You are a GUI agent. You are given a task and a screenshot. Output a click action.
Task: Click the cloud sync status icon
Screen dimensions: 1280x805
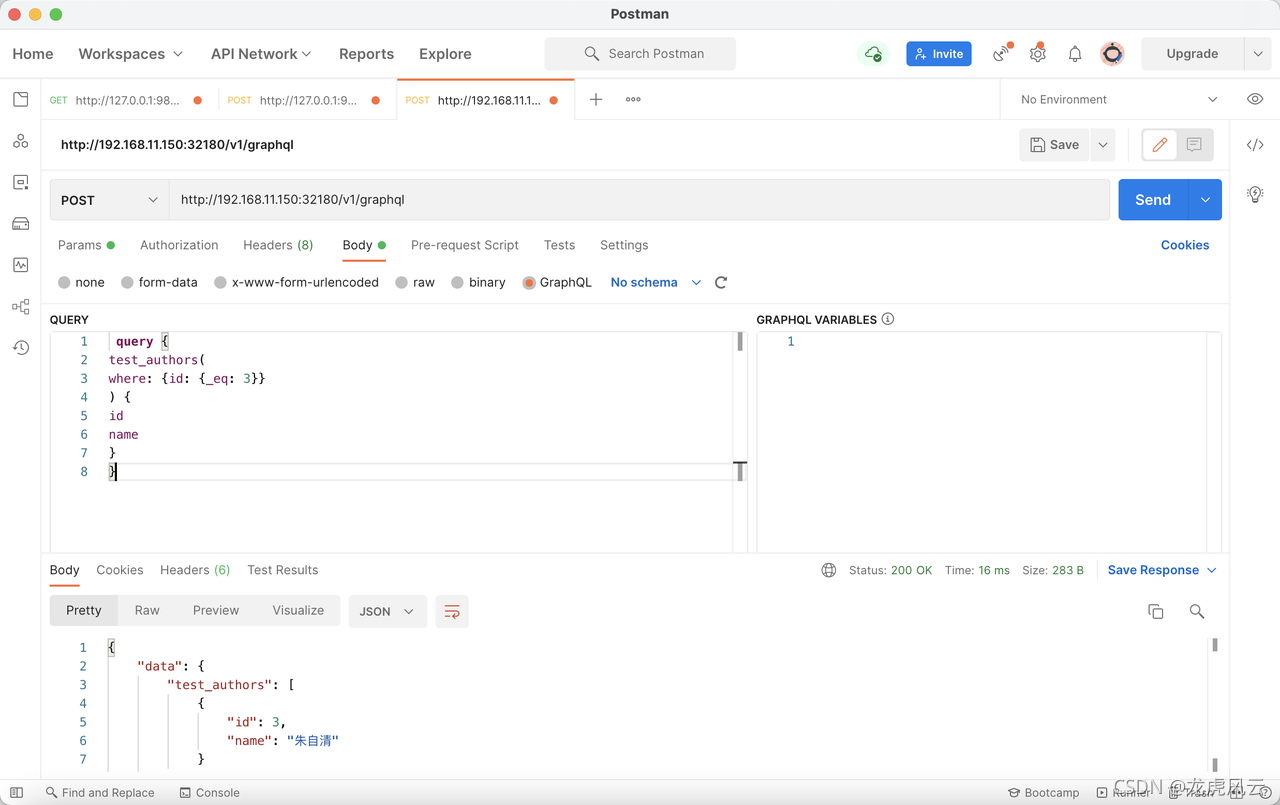(x=873, y=54)
